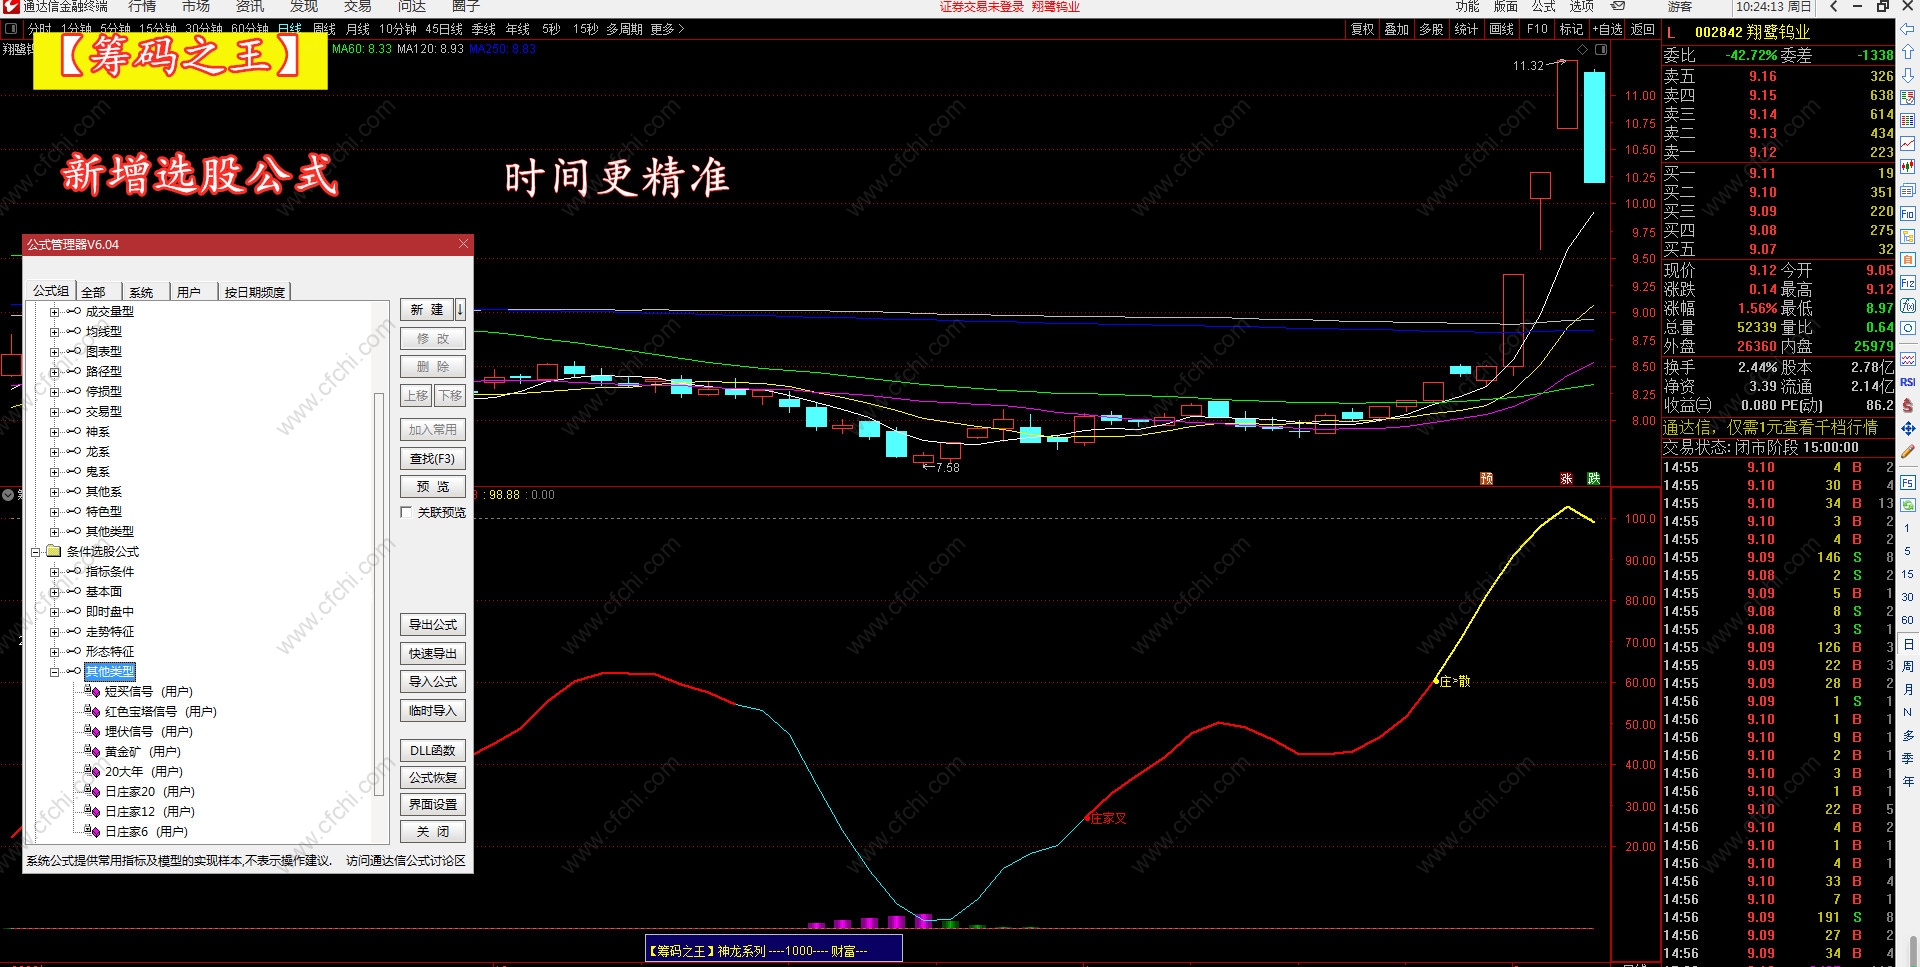Click the 复权 toolbar option
Screen dimensions: 1920x967
click(x=1363, y=29)
